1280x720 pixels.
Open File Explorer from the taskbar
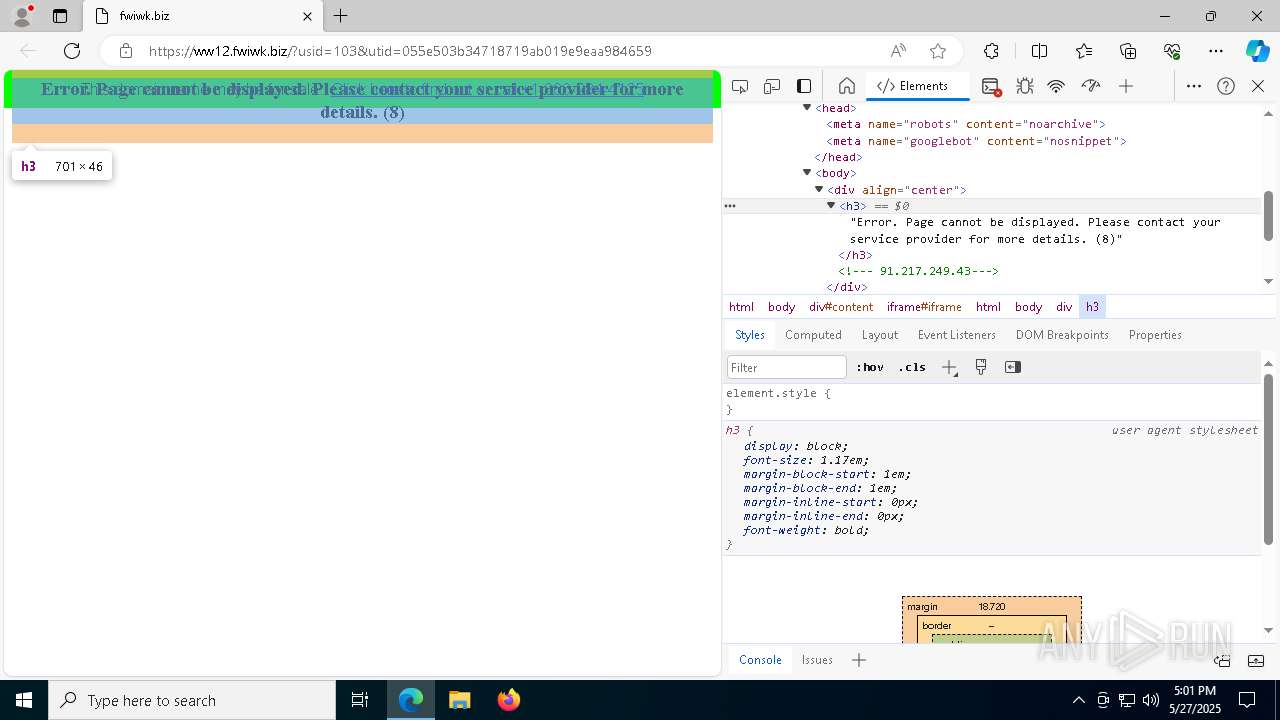coord(459,700)
